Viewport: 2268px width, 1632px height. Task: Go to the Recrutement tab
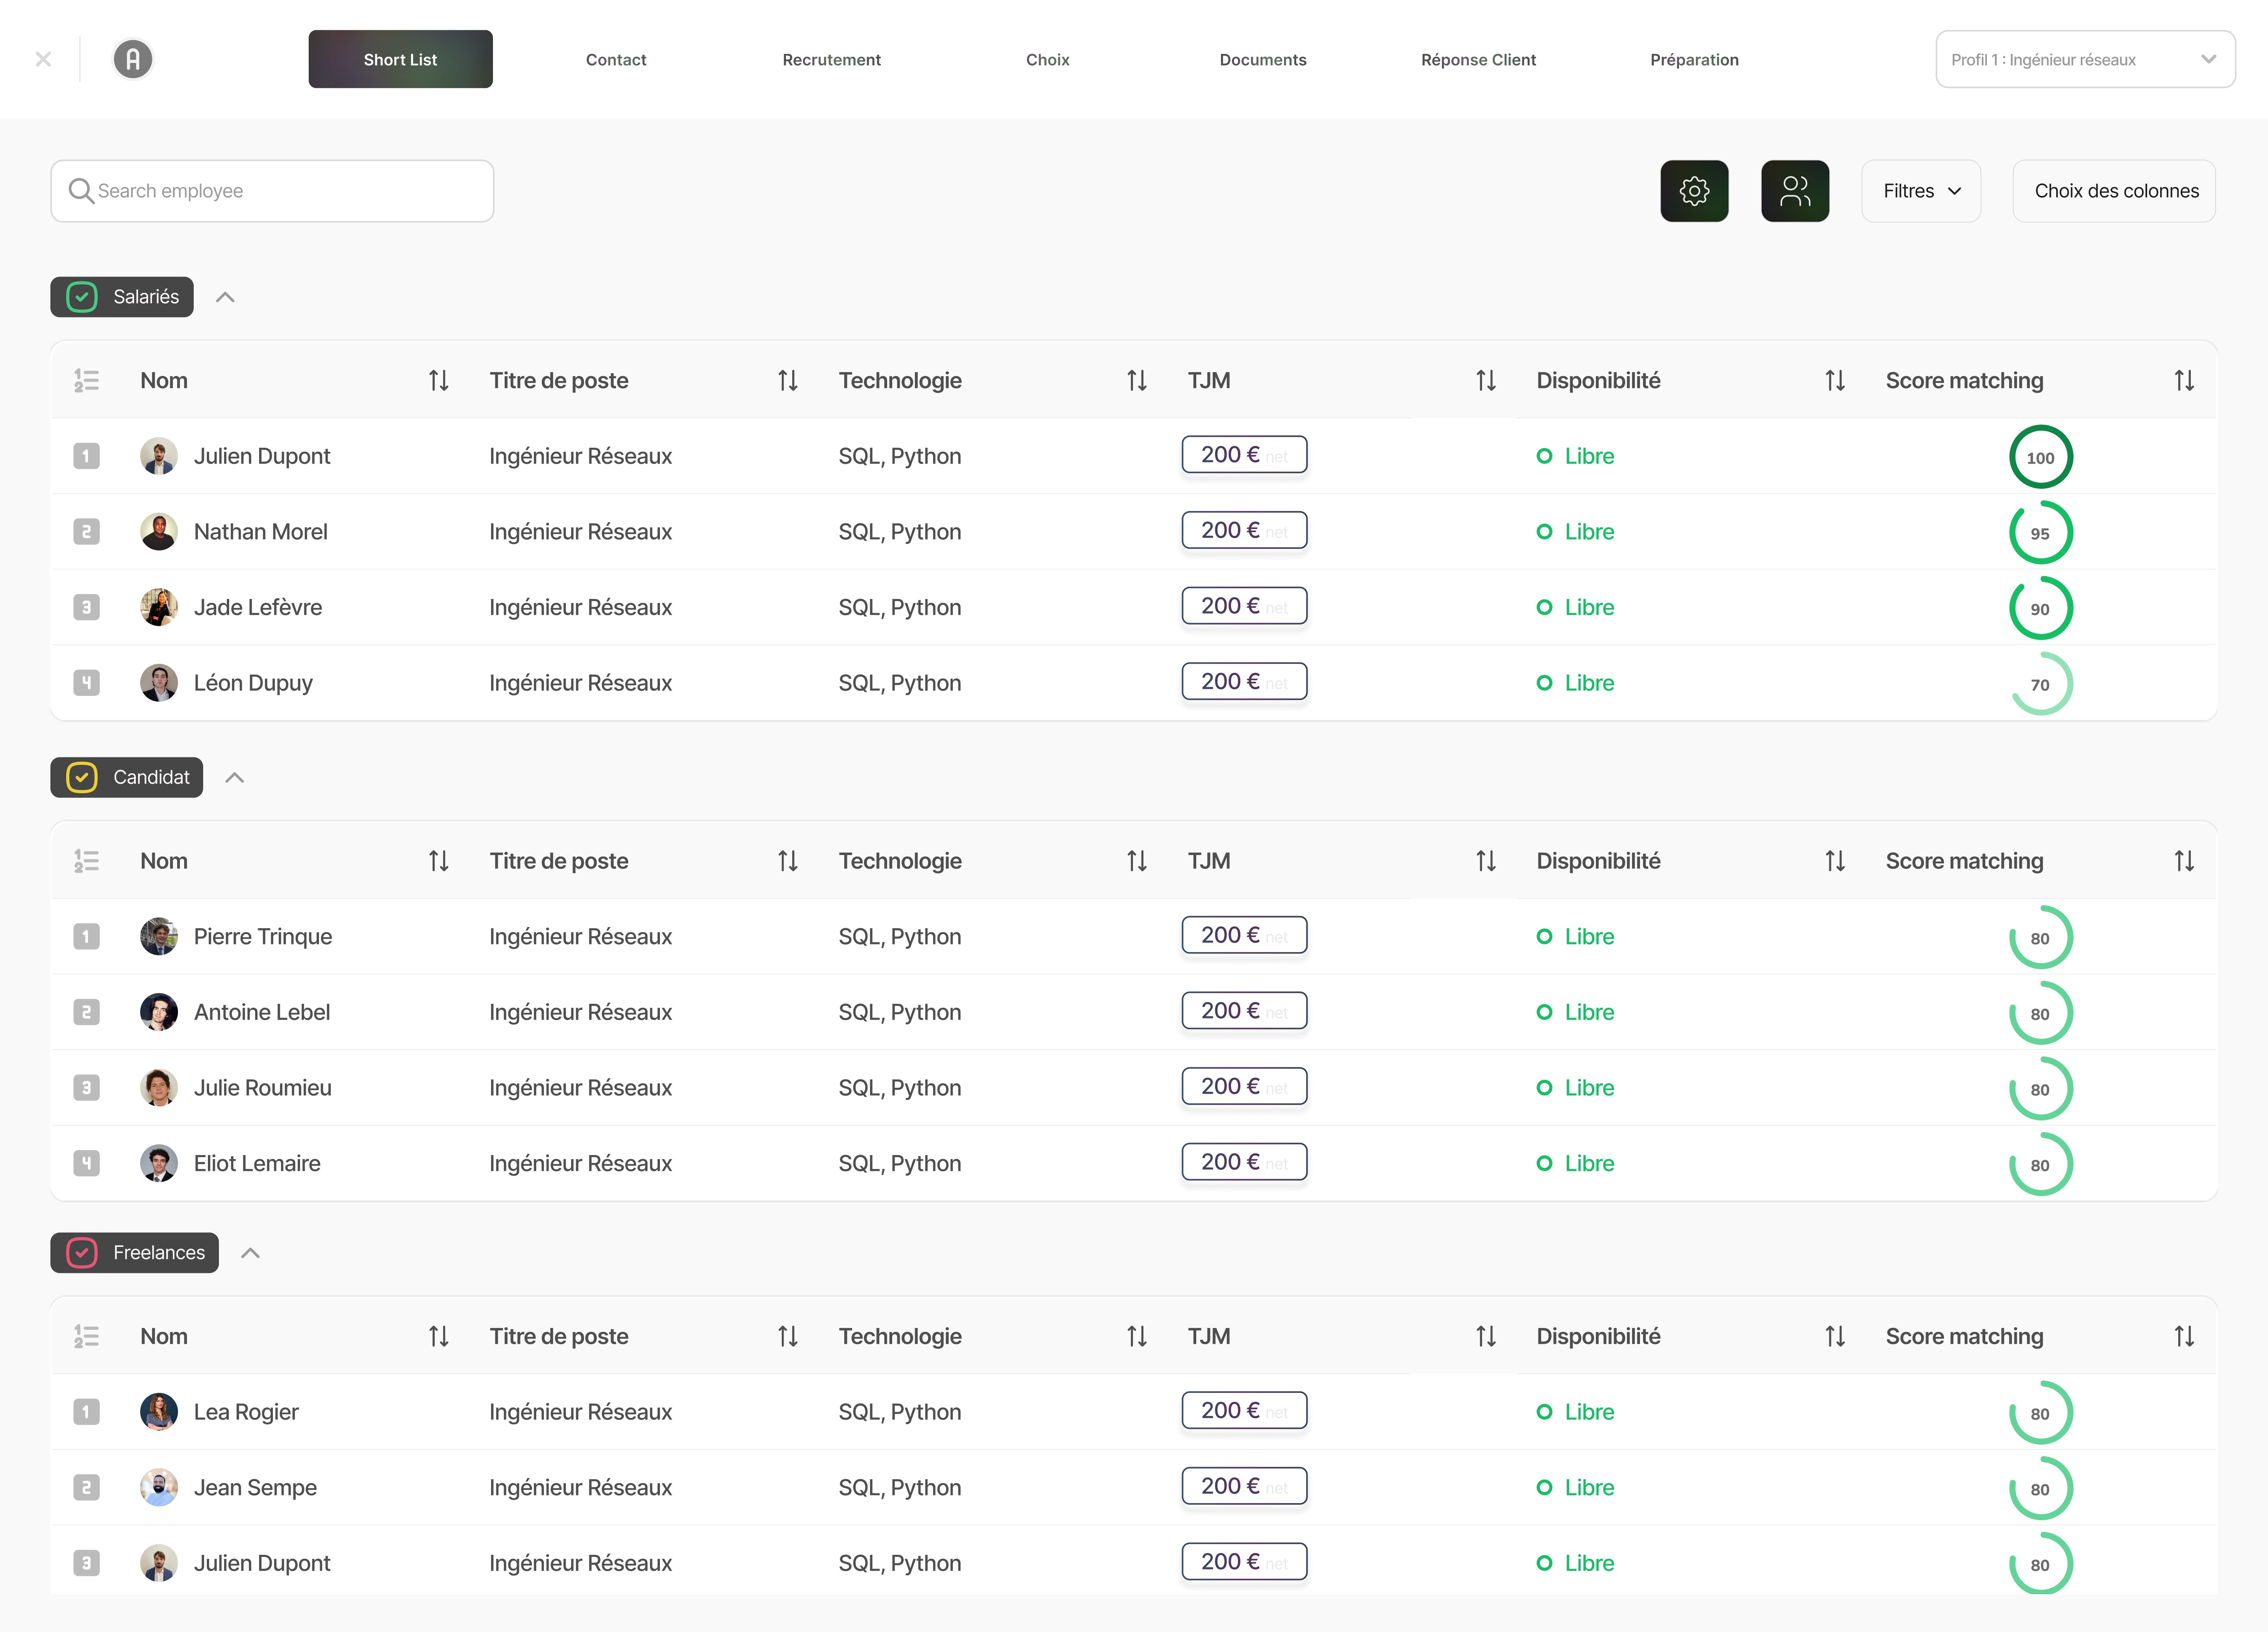[x=832, y=59]
